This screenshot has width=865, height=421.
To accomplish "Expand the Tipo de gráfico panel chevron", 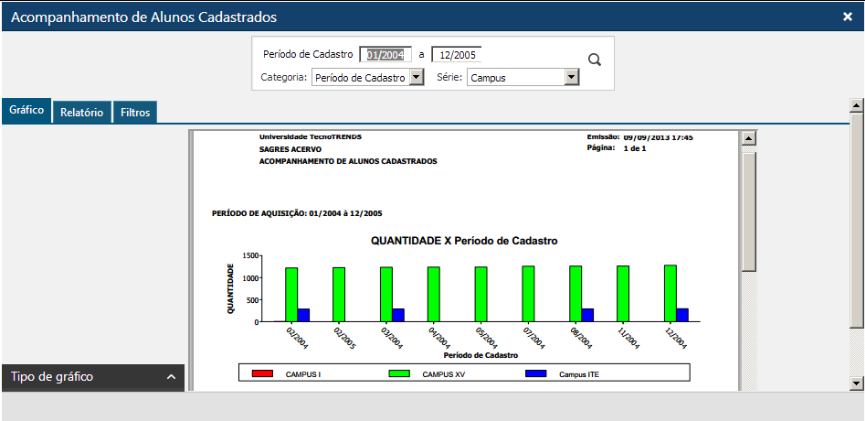I will coord(170,377).
